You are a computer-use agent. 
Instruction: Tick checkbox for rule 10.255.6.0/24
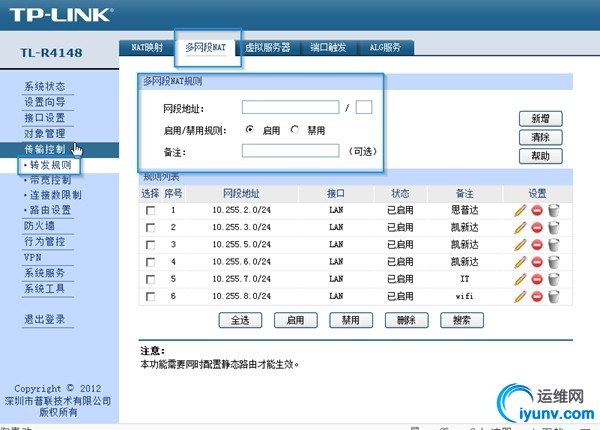click(x=151, y=262)
